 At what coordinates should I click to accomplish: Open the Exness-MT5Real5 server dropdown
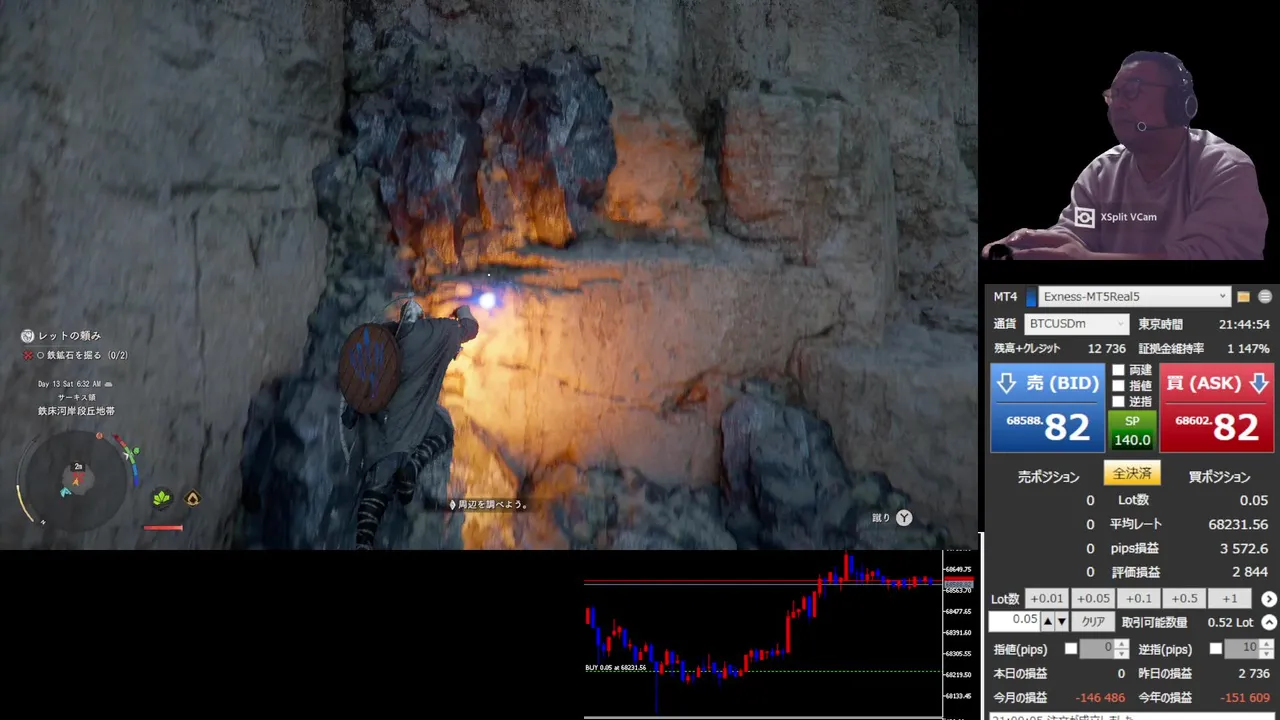pyautogui.click(x=1134, y=297)
